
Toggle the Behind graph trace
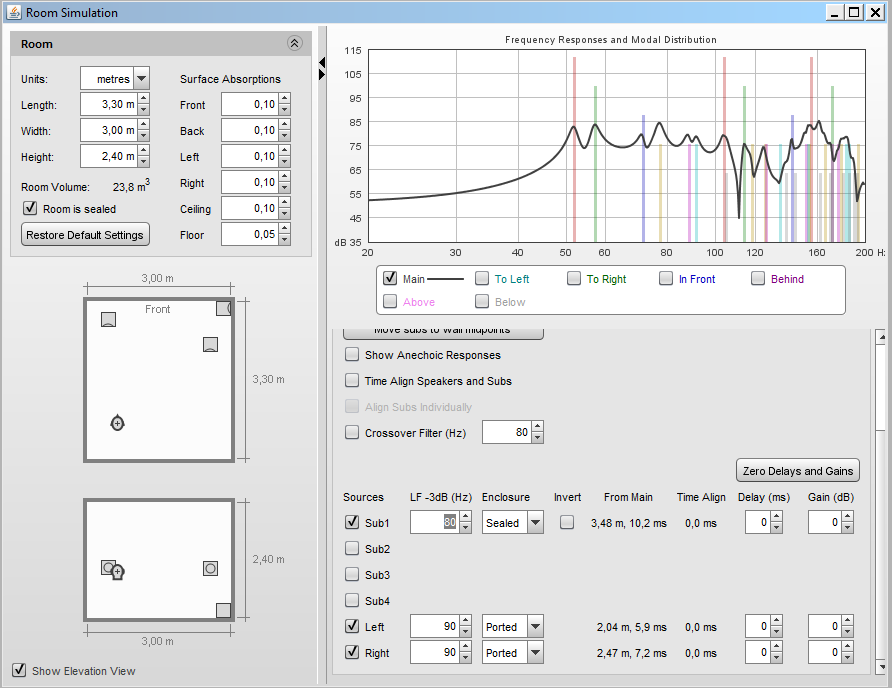tap(758, 279)
